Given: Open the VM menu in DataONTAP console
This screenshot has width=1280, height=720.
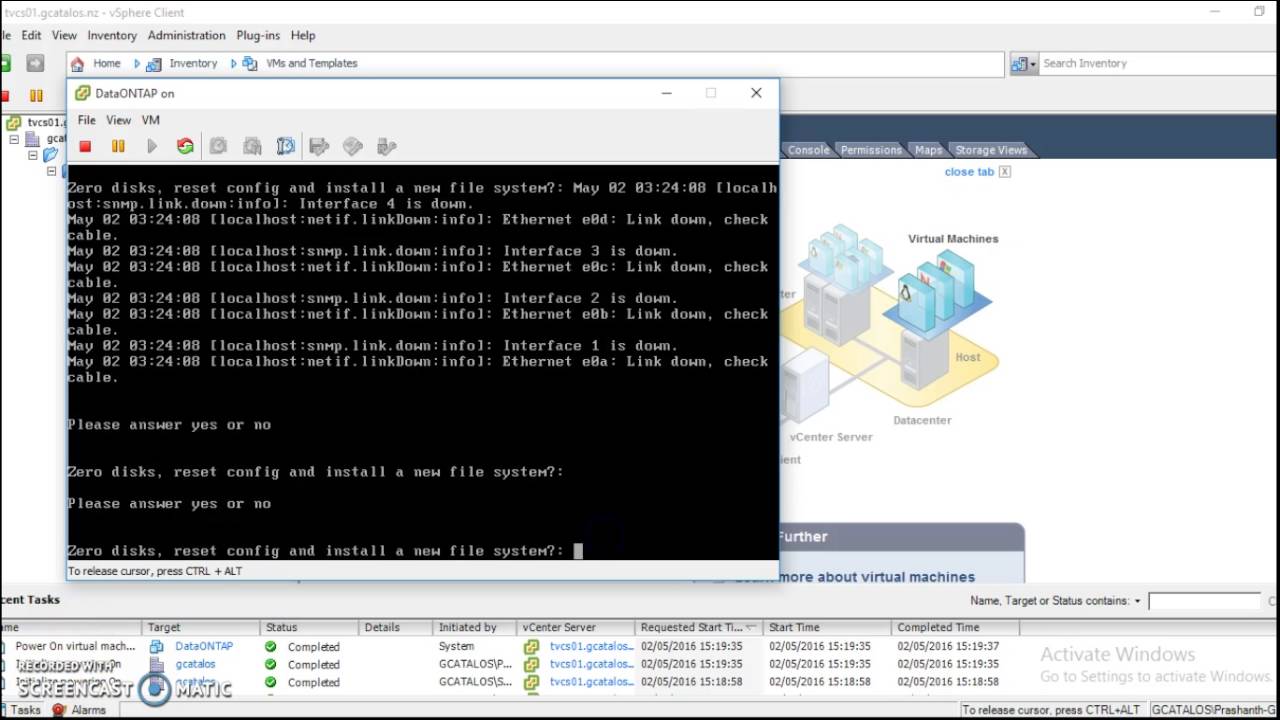Looking at the screenshot, I should pyautogui.click(x=150, y=120).
